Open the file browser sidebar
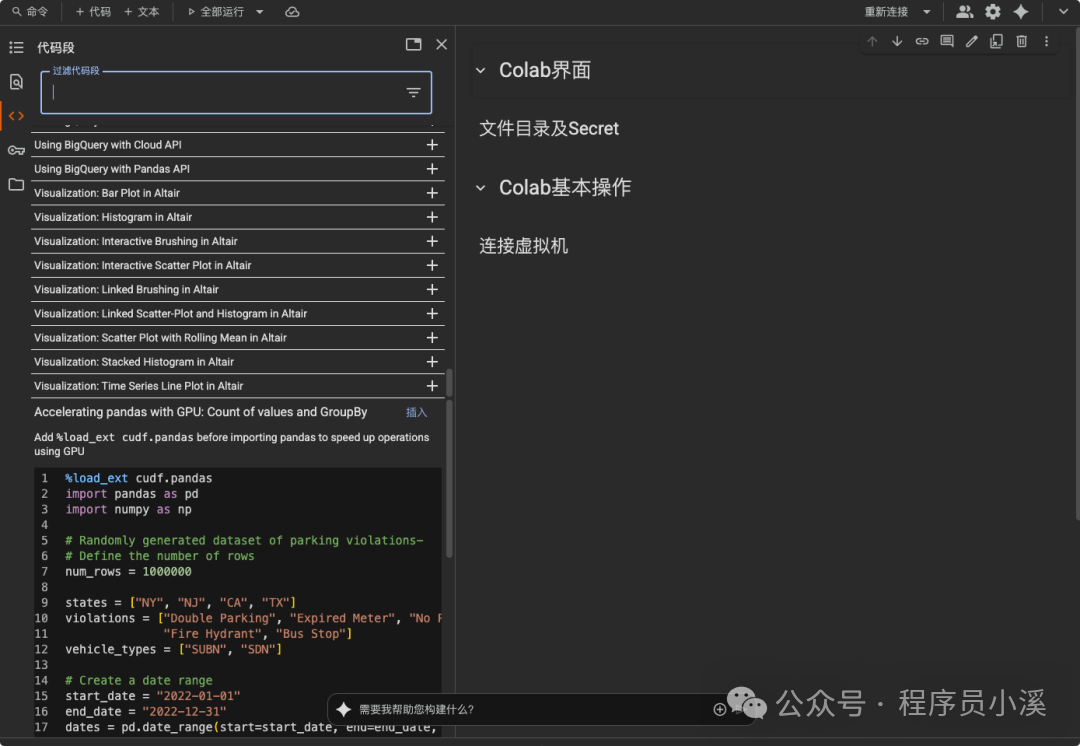 tap(16, 183)
